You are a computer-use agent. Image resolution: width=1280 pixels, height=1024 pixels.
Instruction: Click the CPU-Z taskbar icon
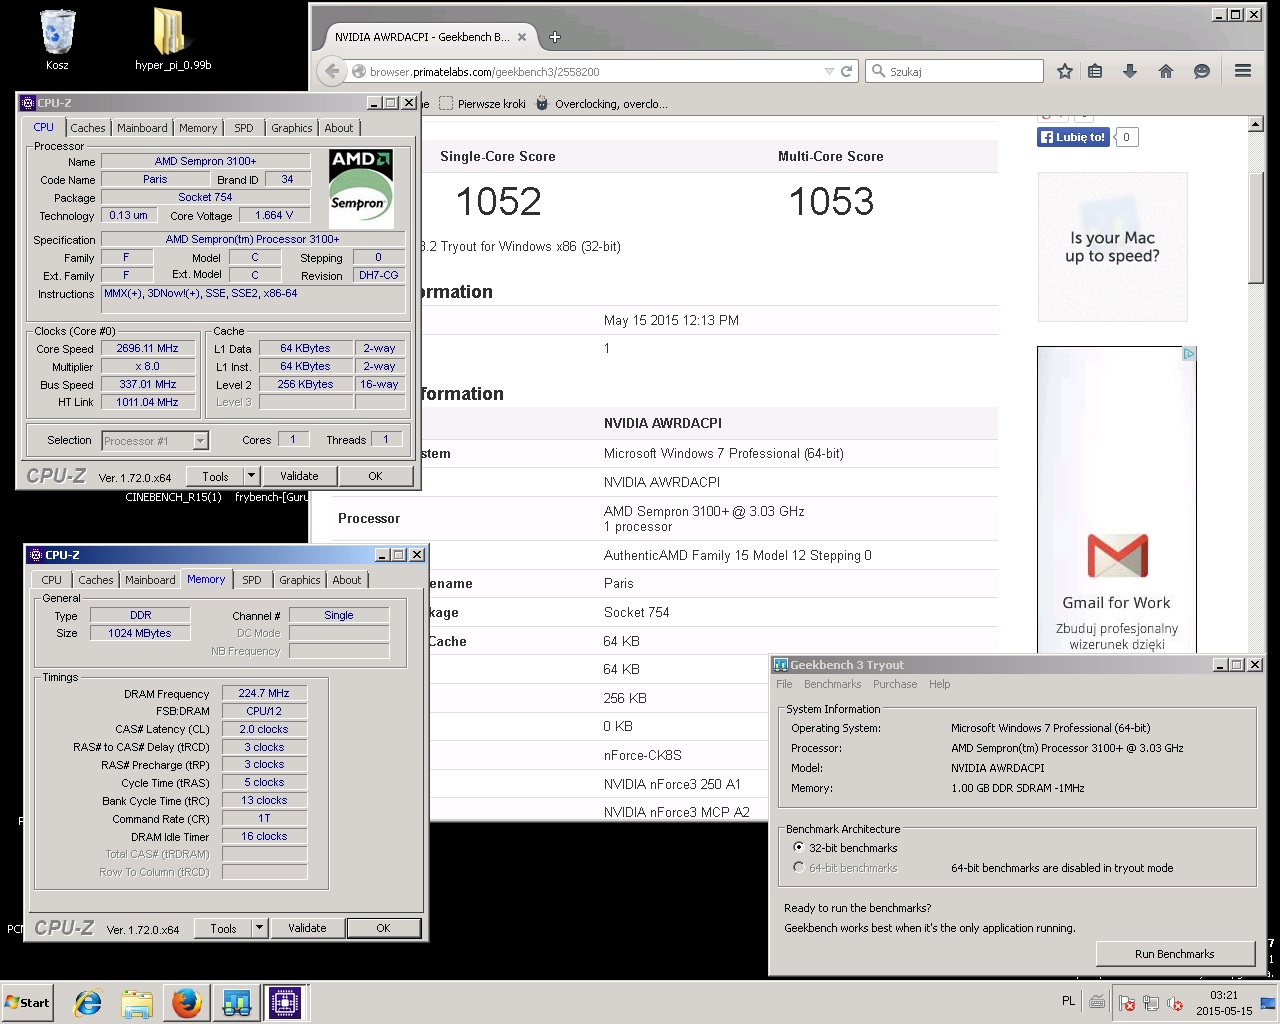(x=284, y=1003)
